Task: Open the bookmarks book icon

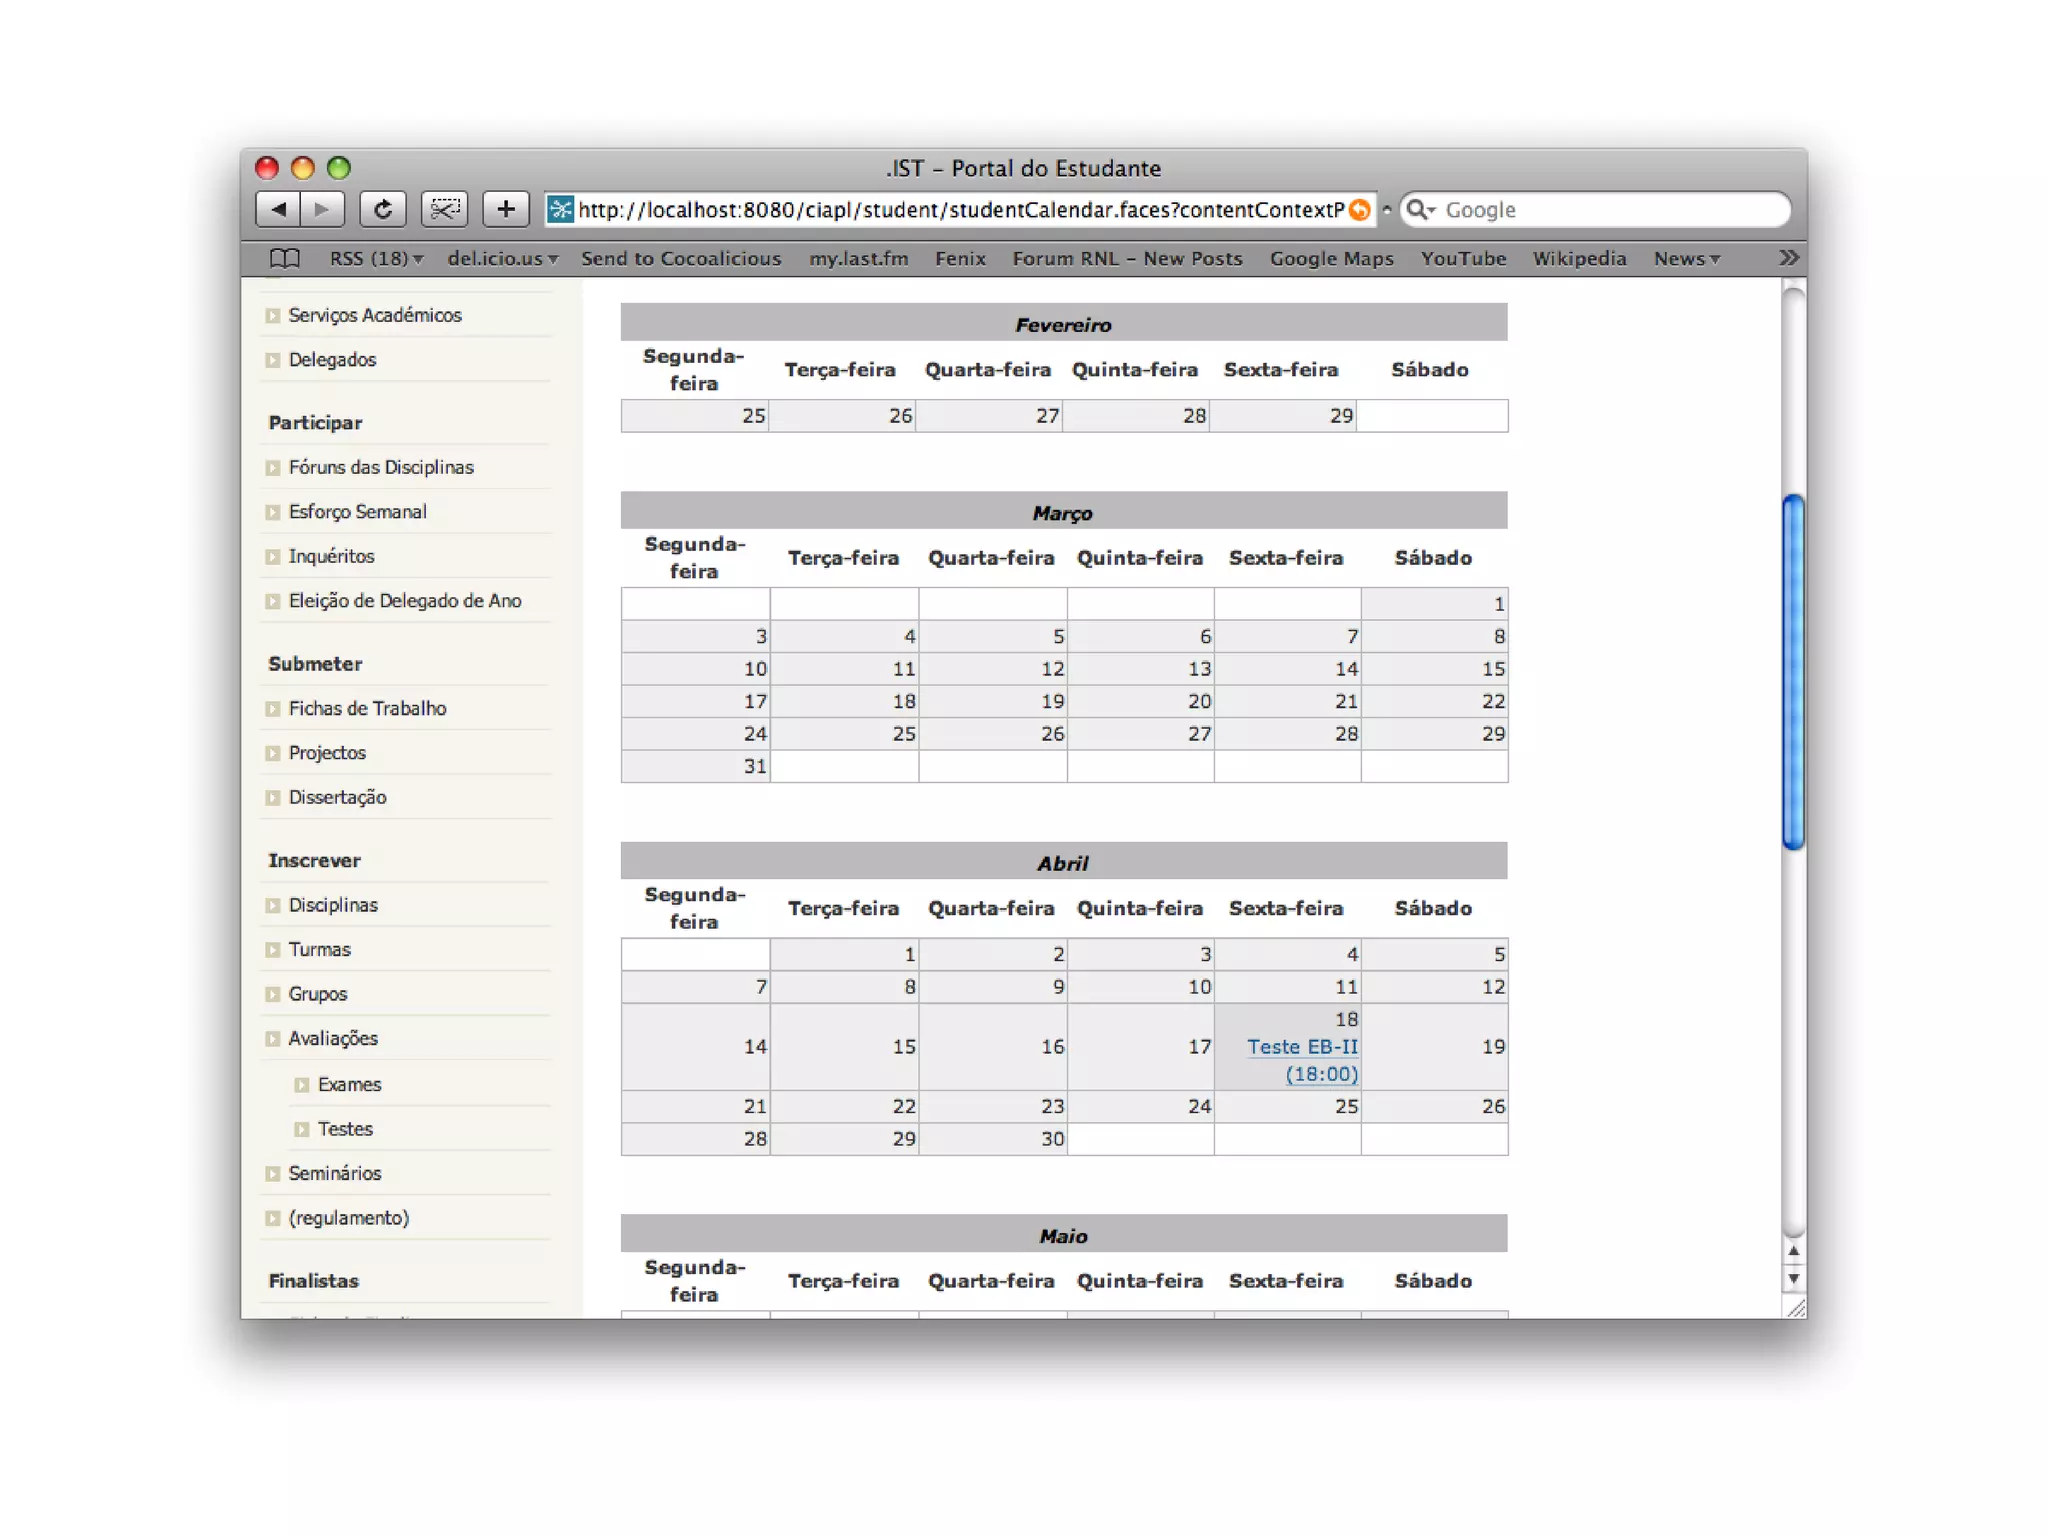Action: pyautogui.click(x=285, y=258)
